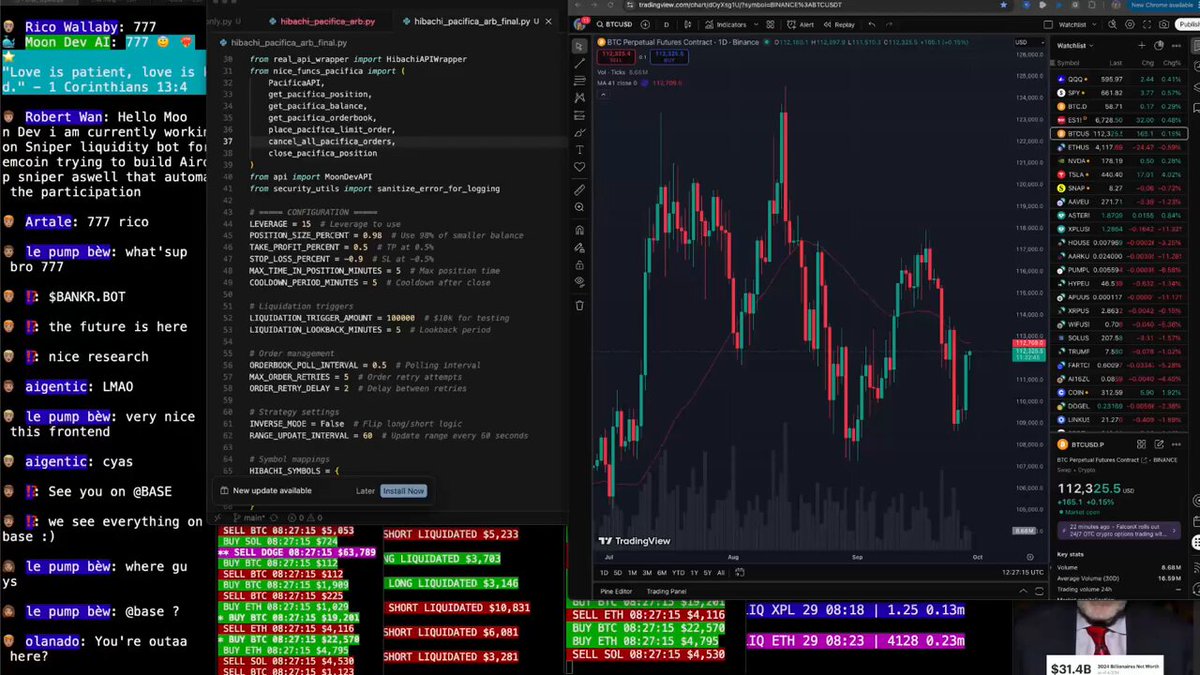
Task: Undo the last chart action
Action: pyautogui.click(x=872, y=24)
